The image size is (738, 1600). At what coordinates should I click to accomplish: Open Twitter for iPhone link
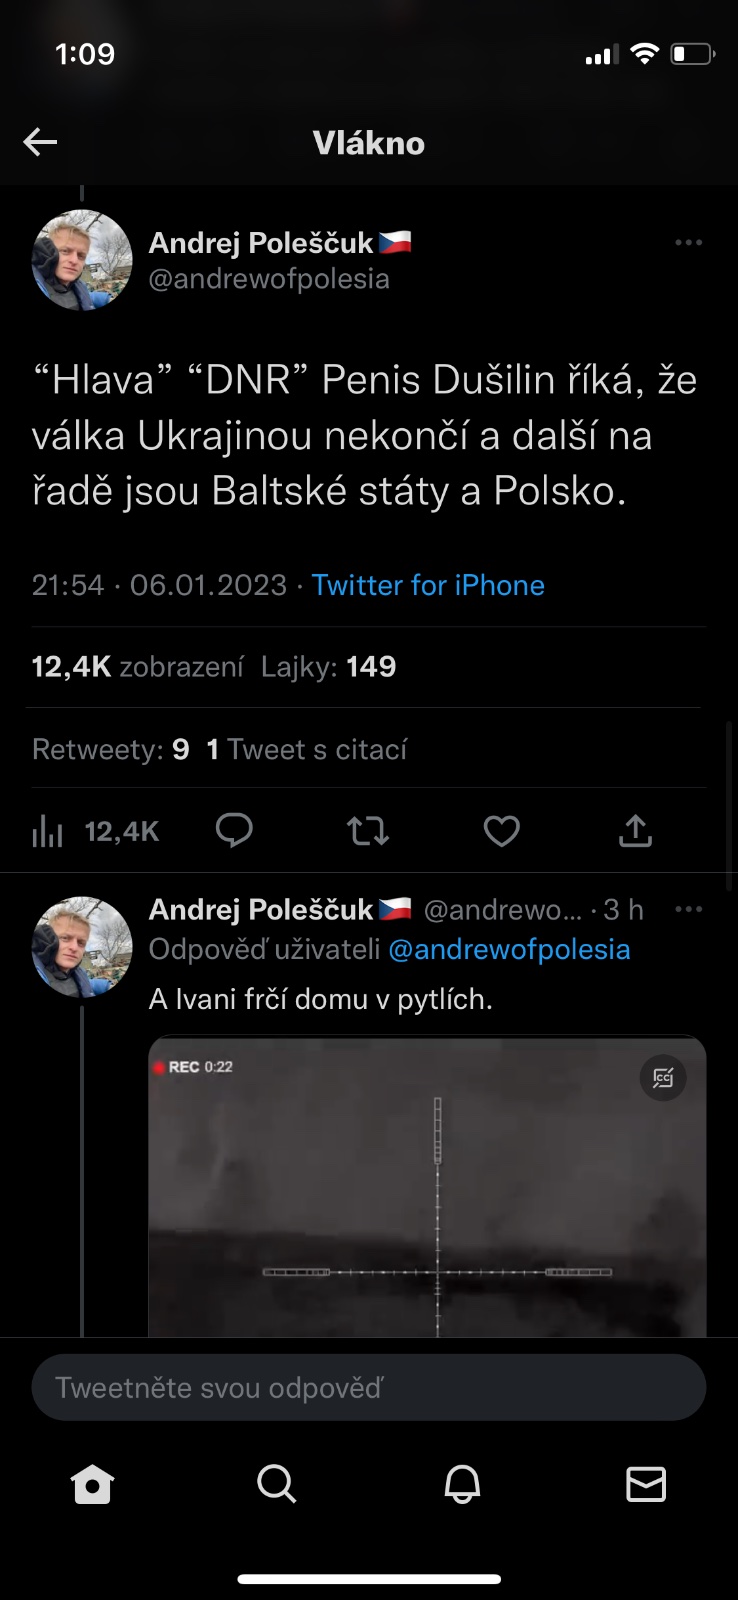(428, 585)
